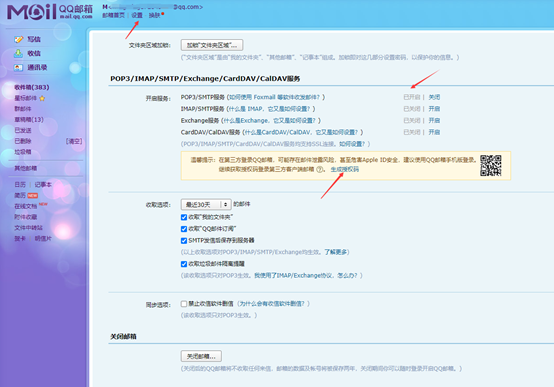Click 开启 for IMAP/SMTP服务
The height and width of the screenshot is (387, 554).
(434, 109)
